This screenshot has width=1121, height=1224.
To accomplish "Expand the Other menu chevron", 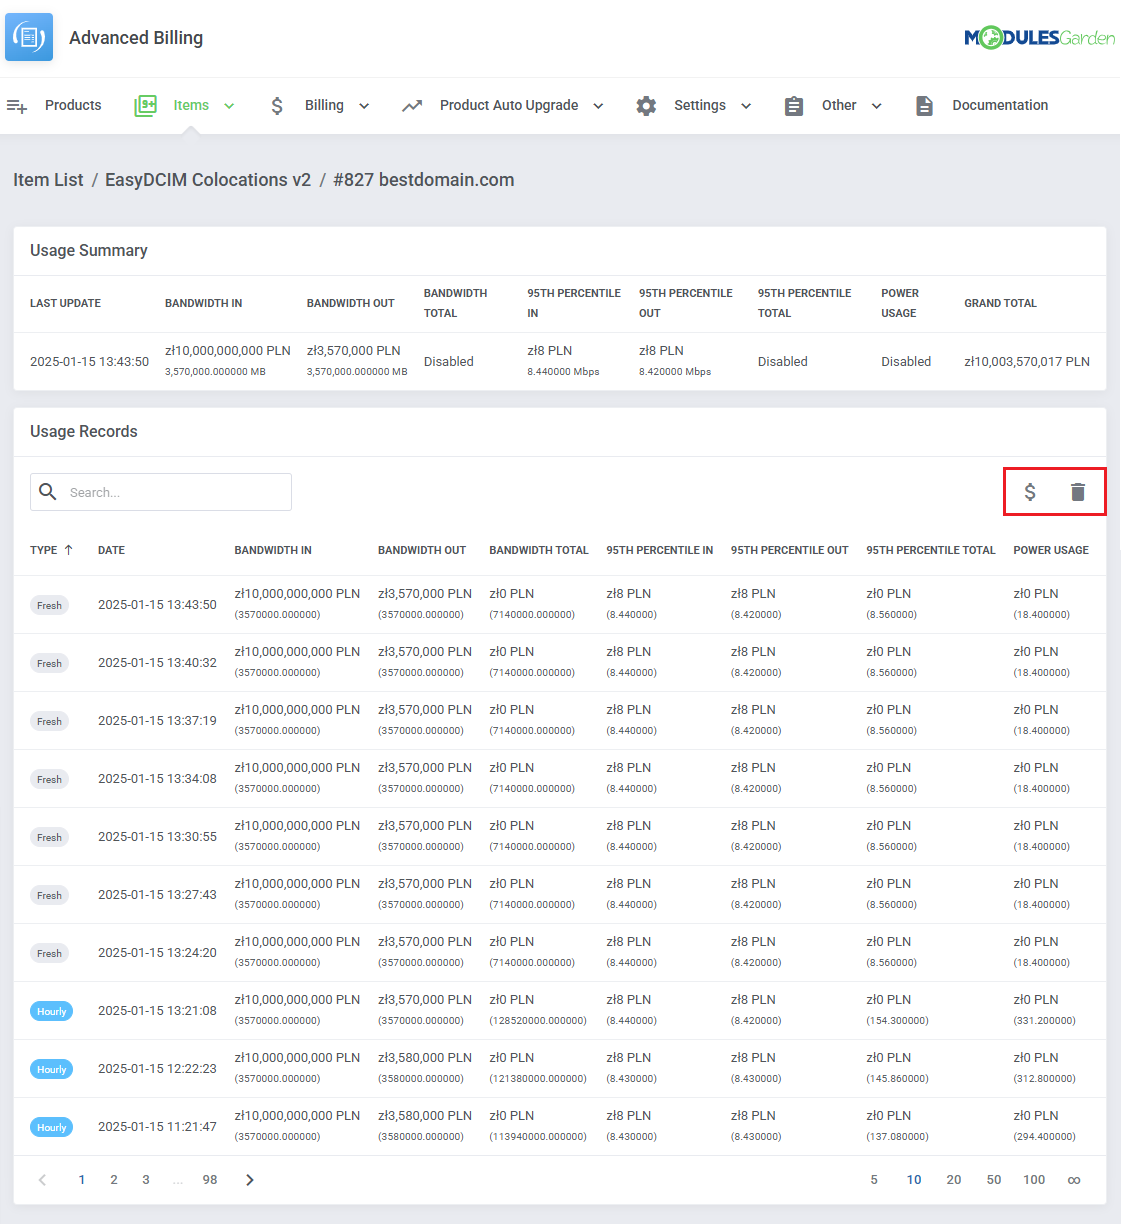I will point(877,105).
